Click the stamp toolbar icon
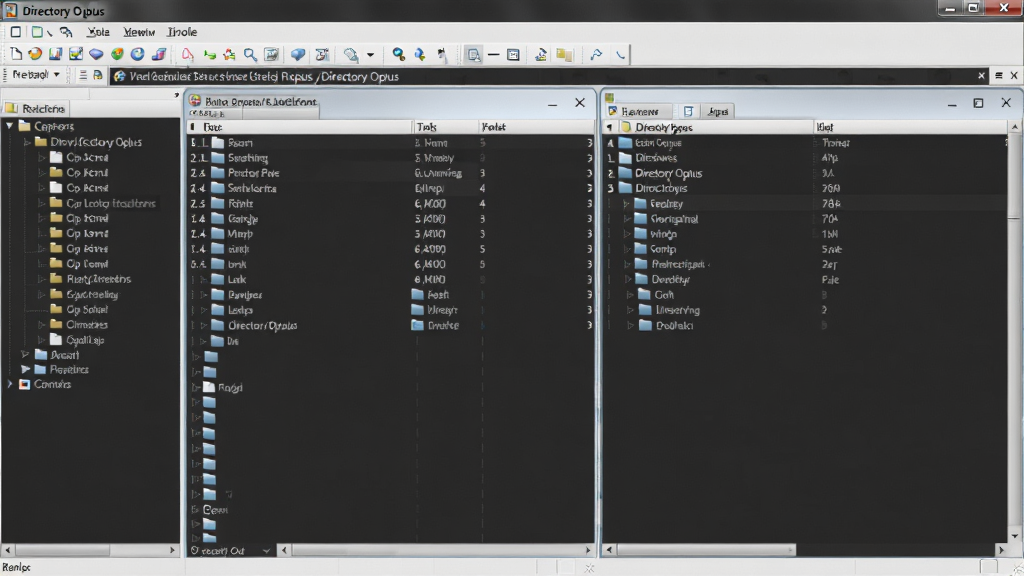This screenshot has height=576, width=1024. (x=541, y=55)
